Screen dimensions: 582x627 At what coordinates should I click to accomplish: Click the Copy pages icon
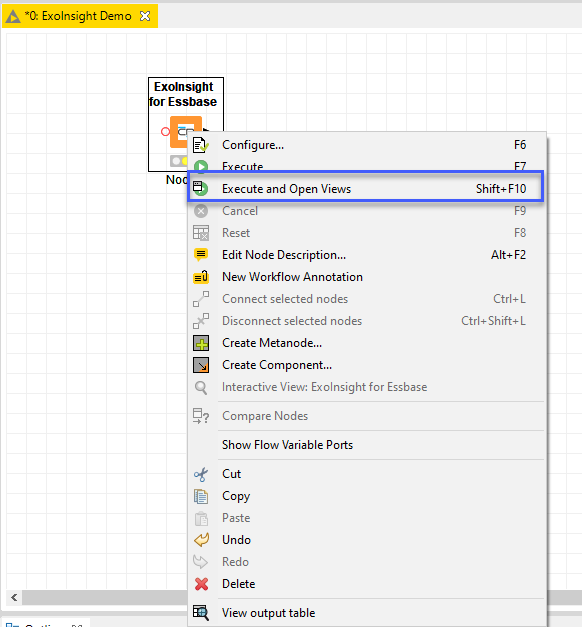(x=201, y=496)
